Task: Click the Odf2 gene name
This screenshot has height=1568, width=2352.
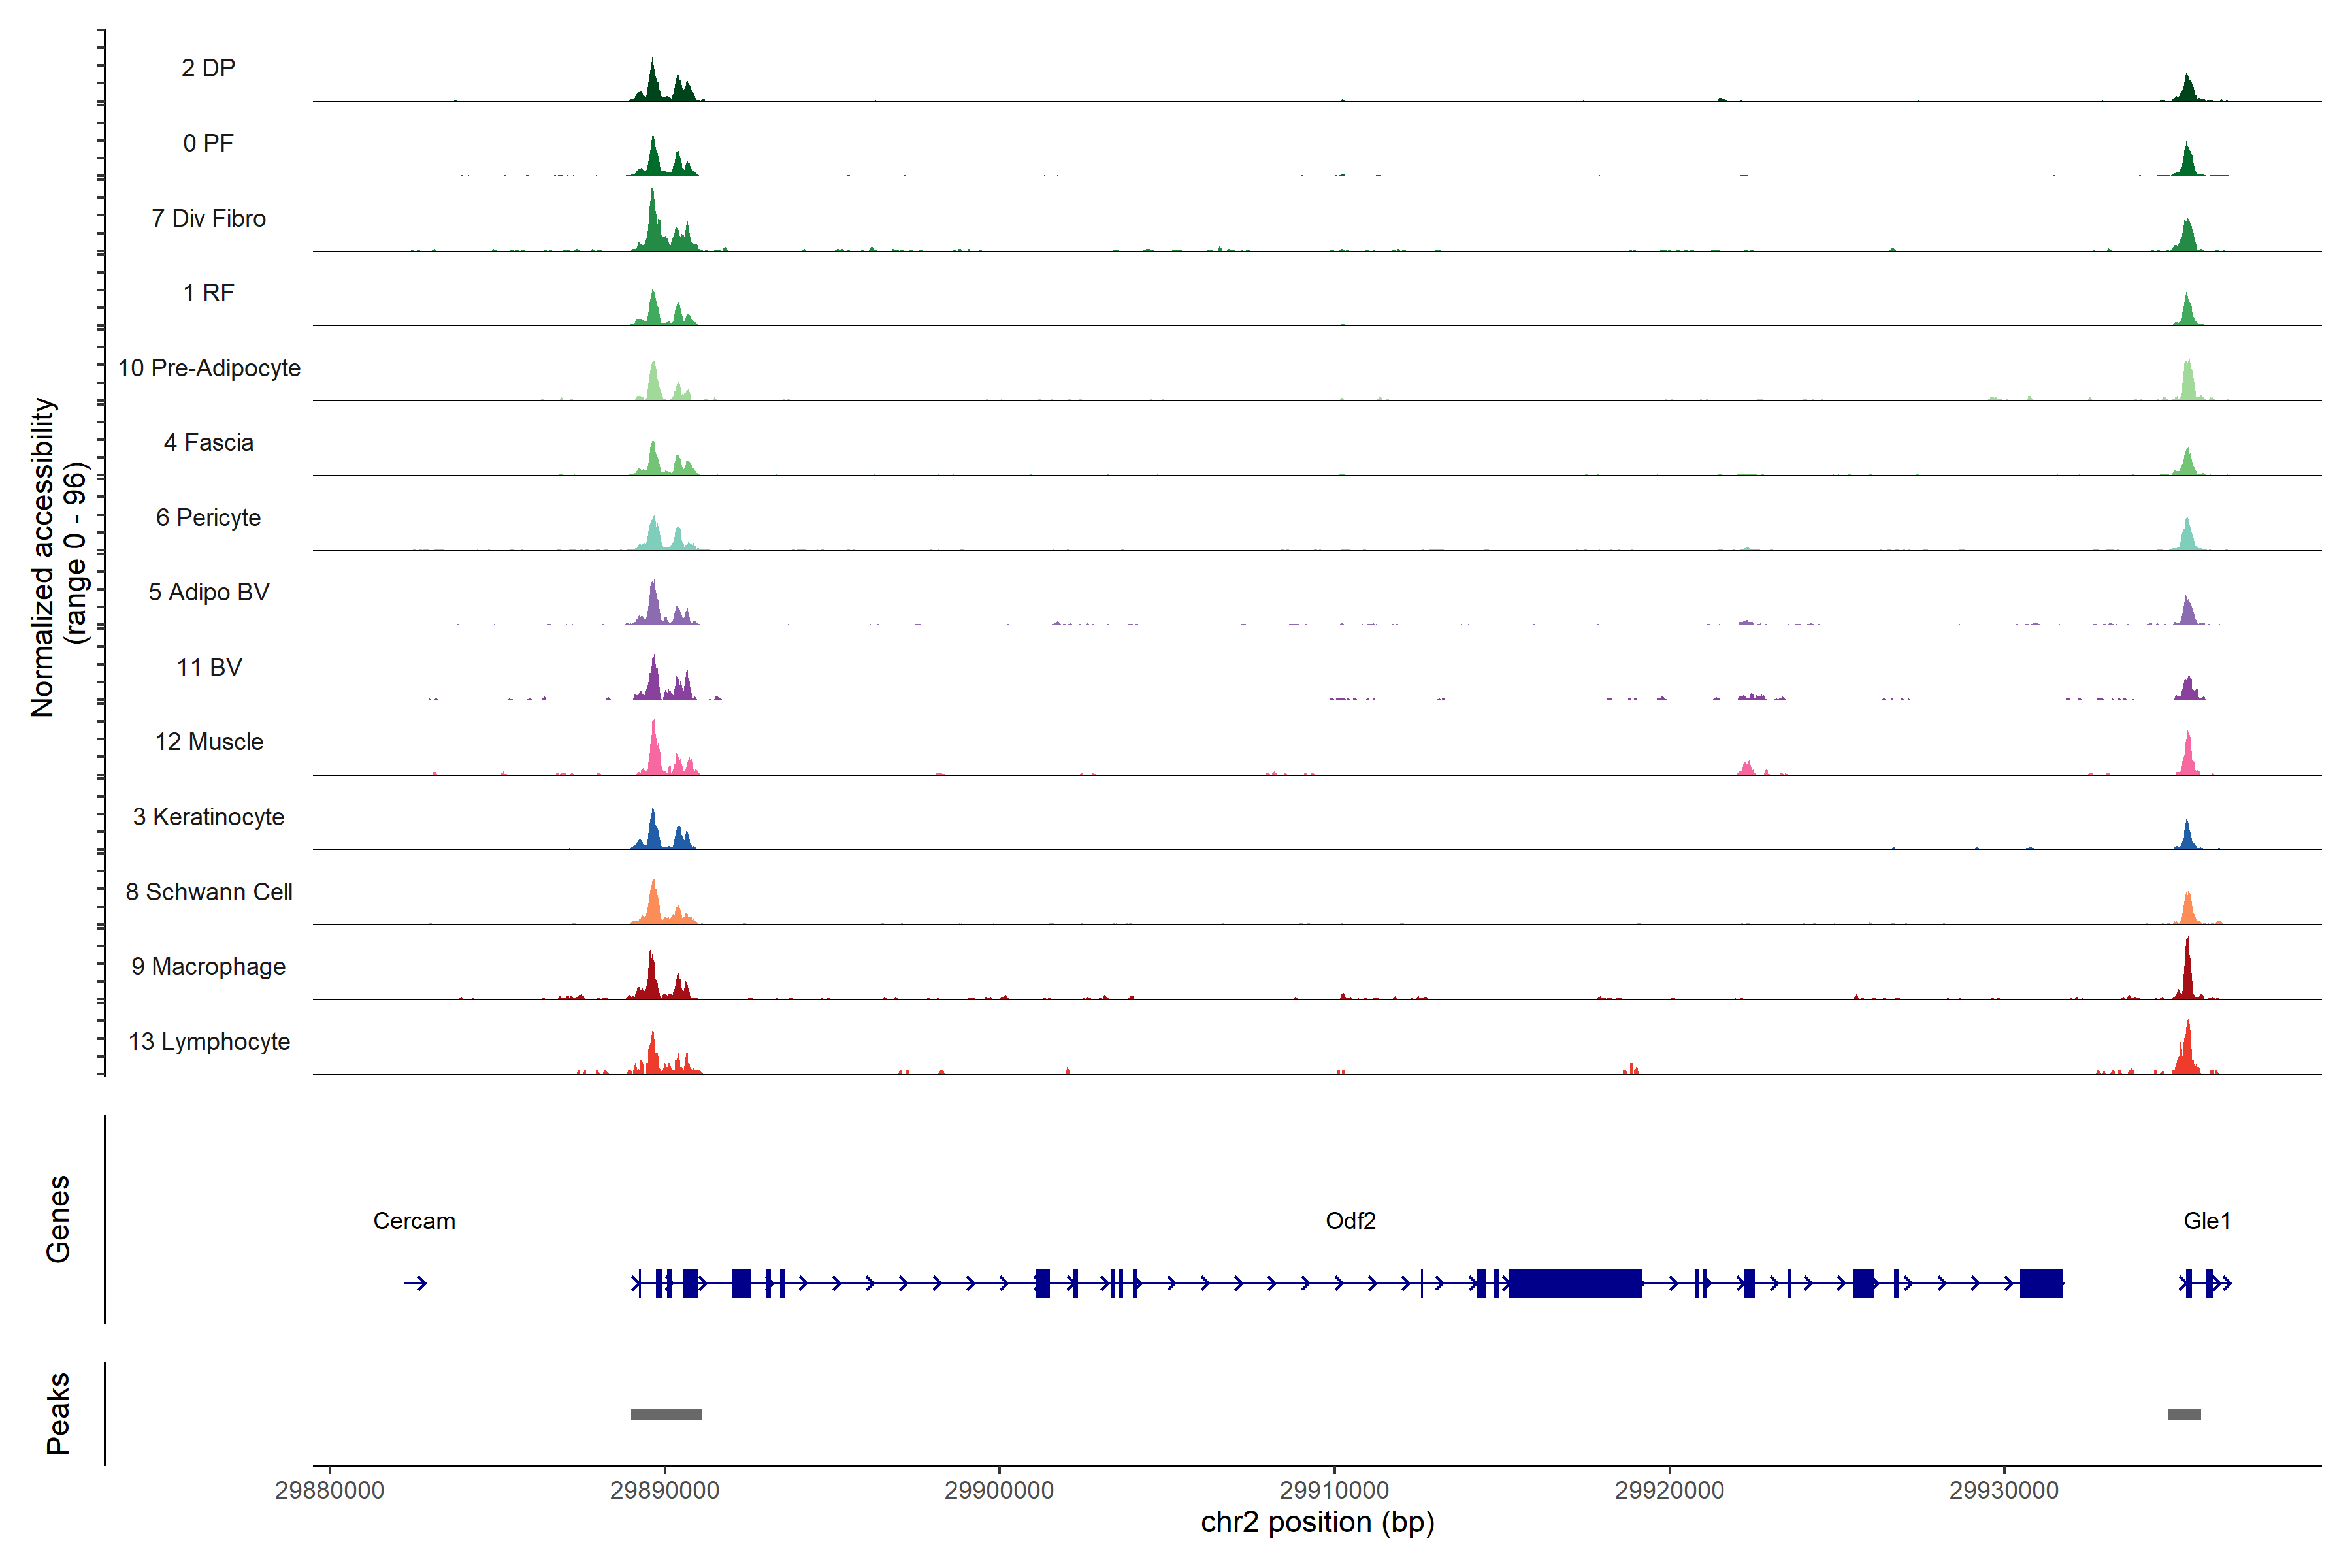Action: click(x=1350, y=1221)
